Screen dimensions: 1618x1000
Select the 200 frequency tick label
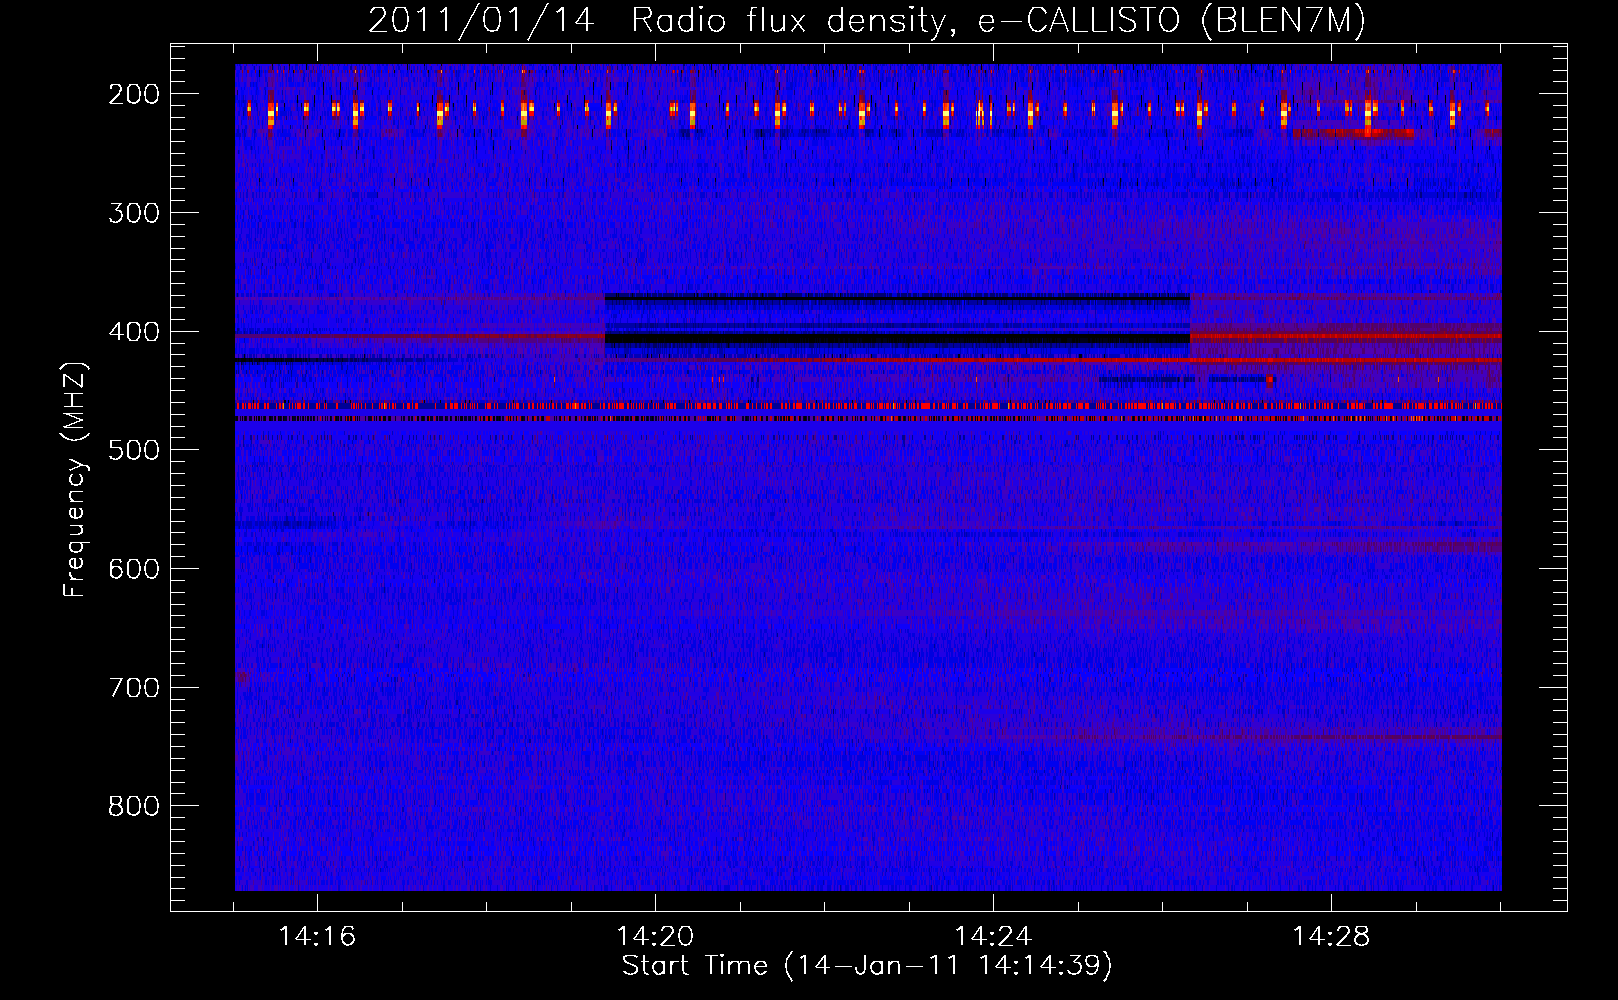pos(134,94)
